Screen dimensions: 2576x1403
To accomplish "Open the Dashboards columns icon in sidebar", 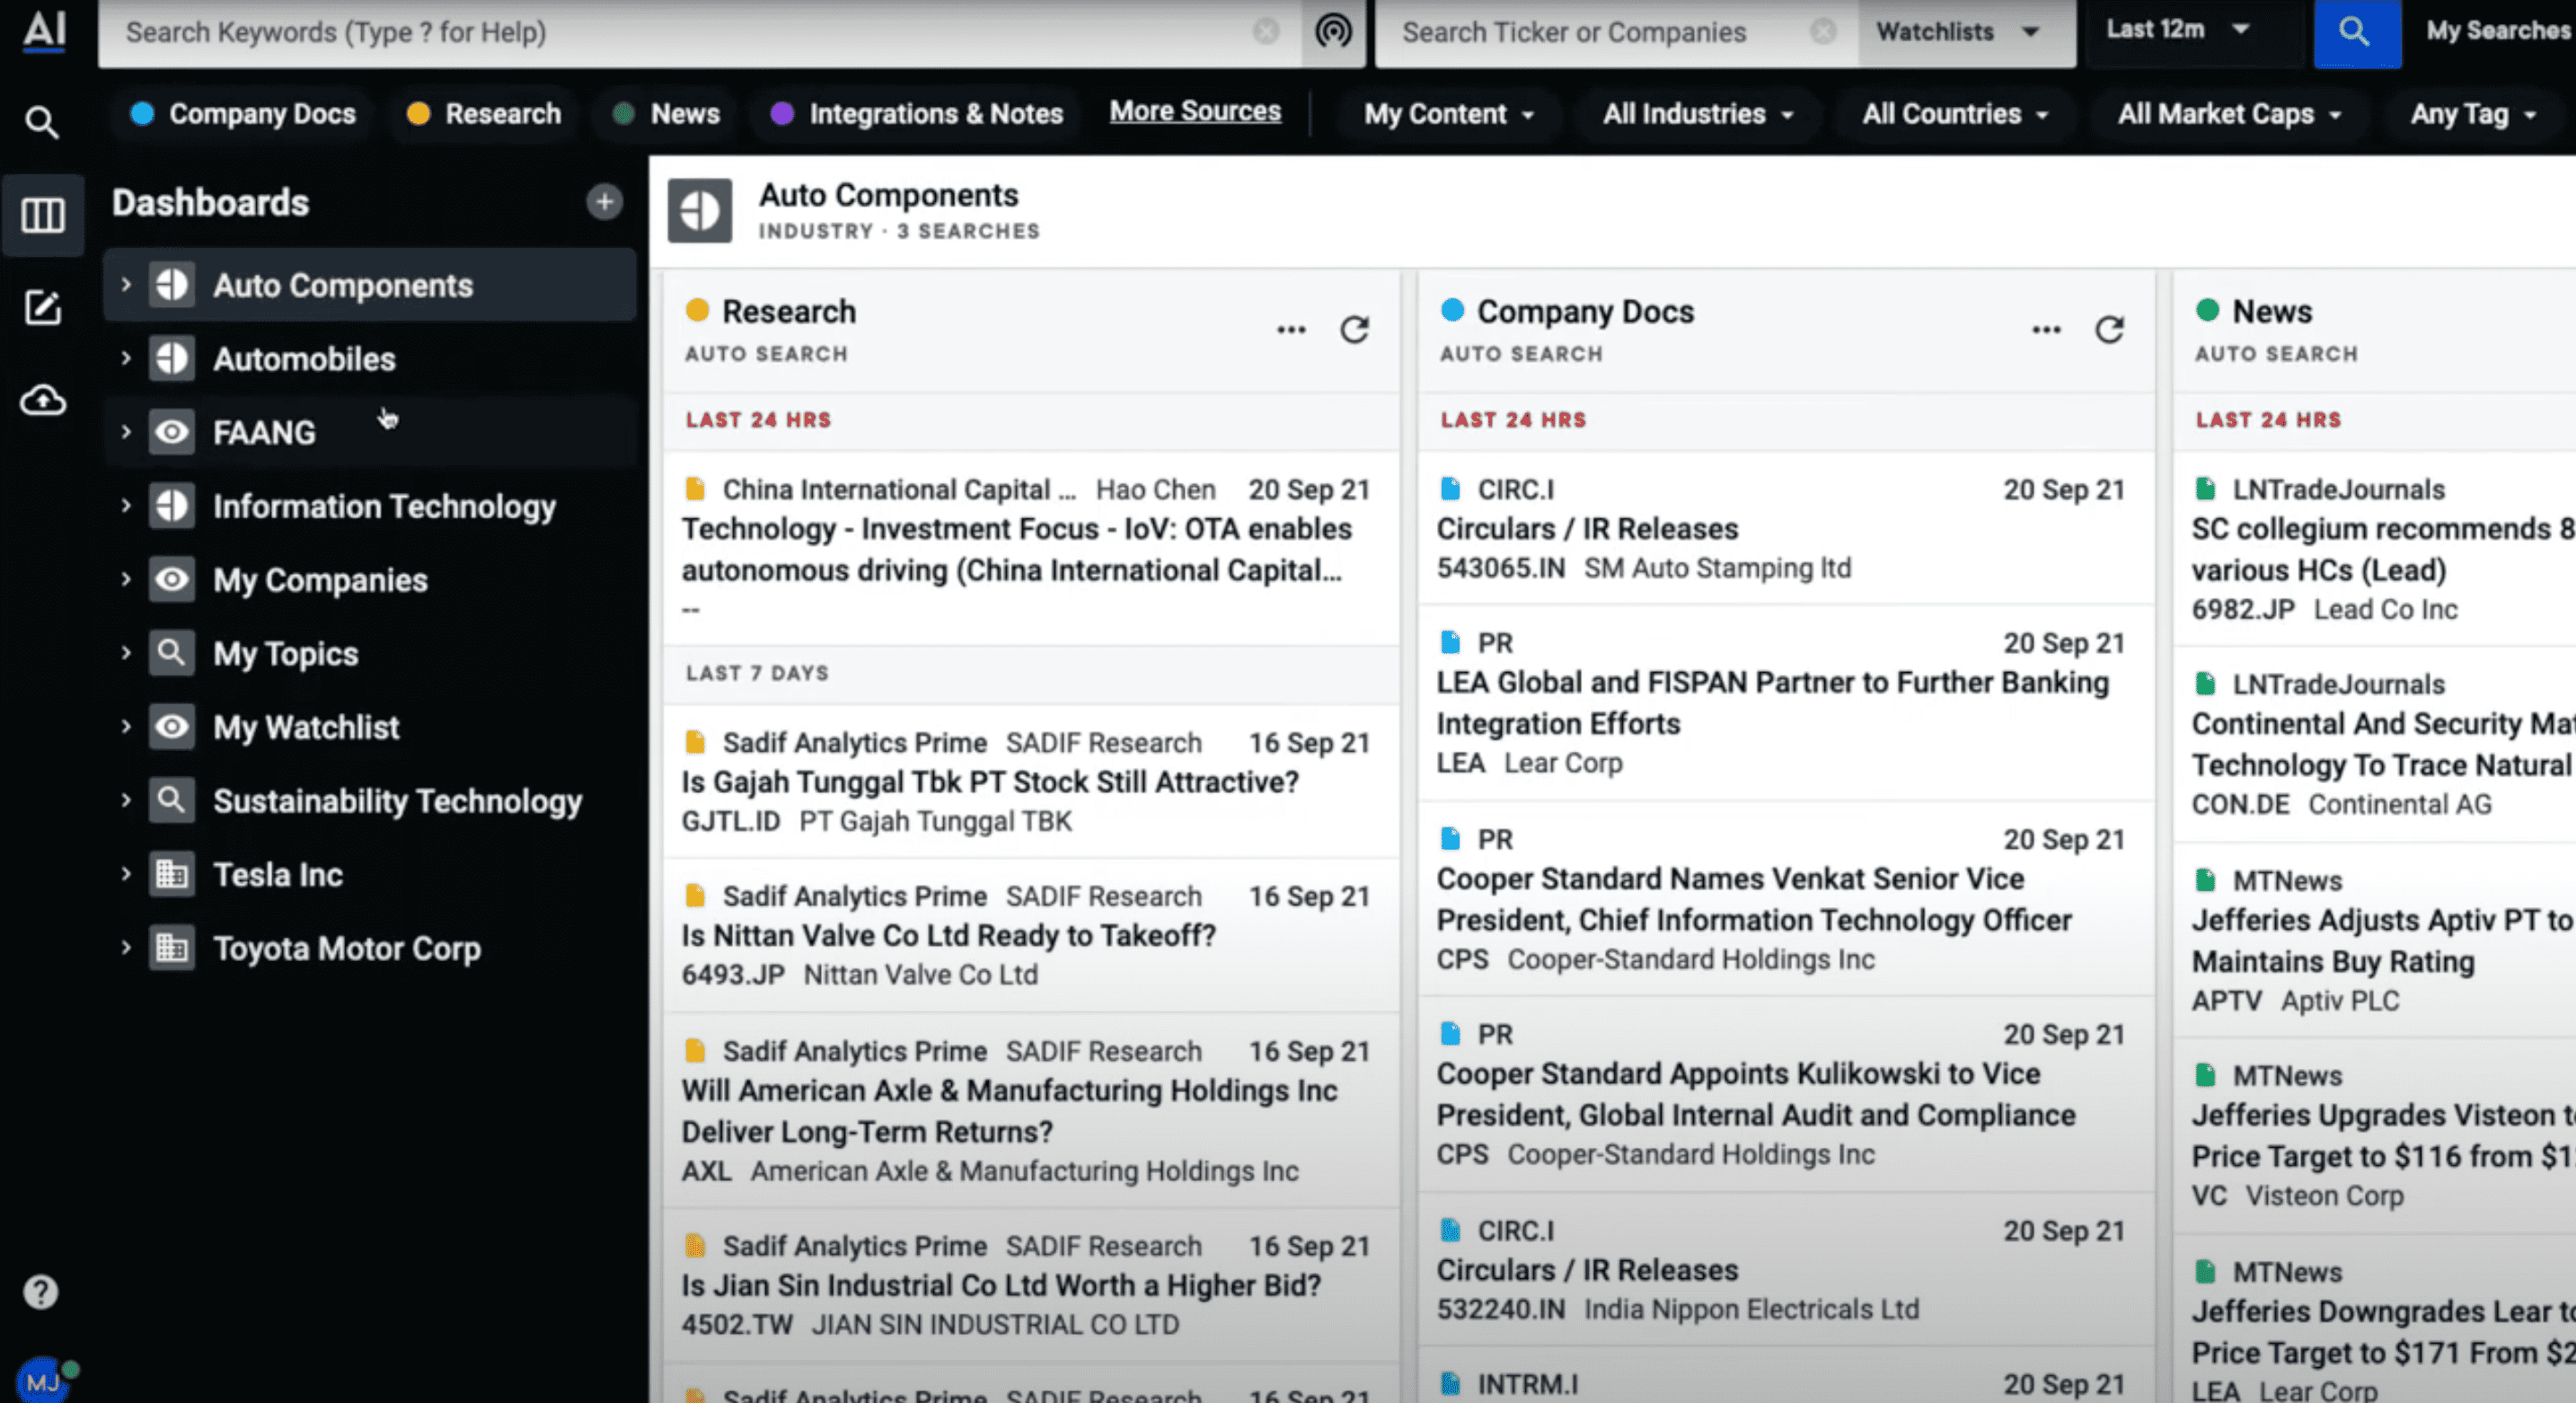I will tap(42, 215).
